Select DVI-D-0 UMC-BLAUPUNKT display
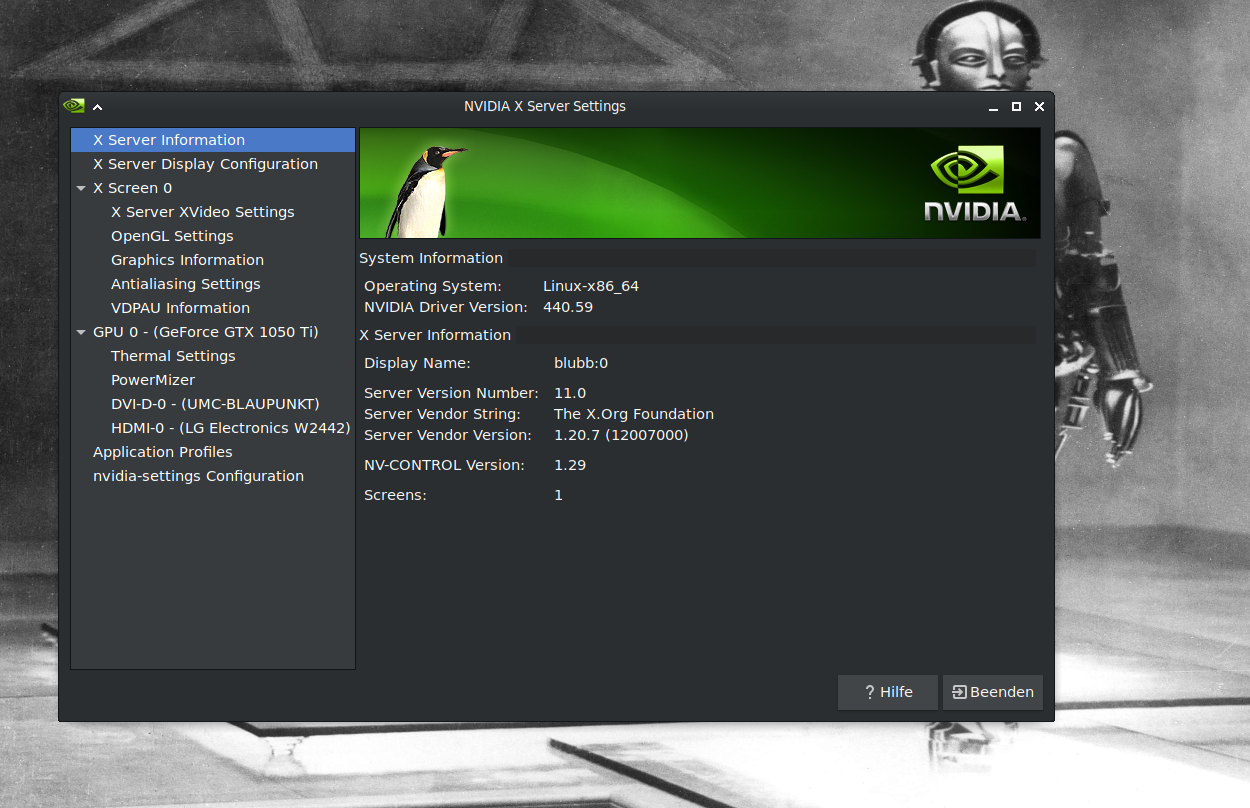 (x=215, y=404)
